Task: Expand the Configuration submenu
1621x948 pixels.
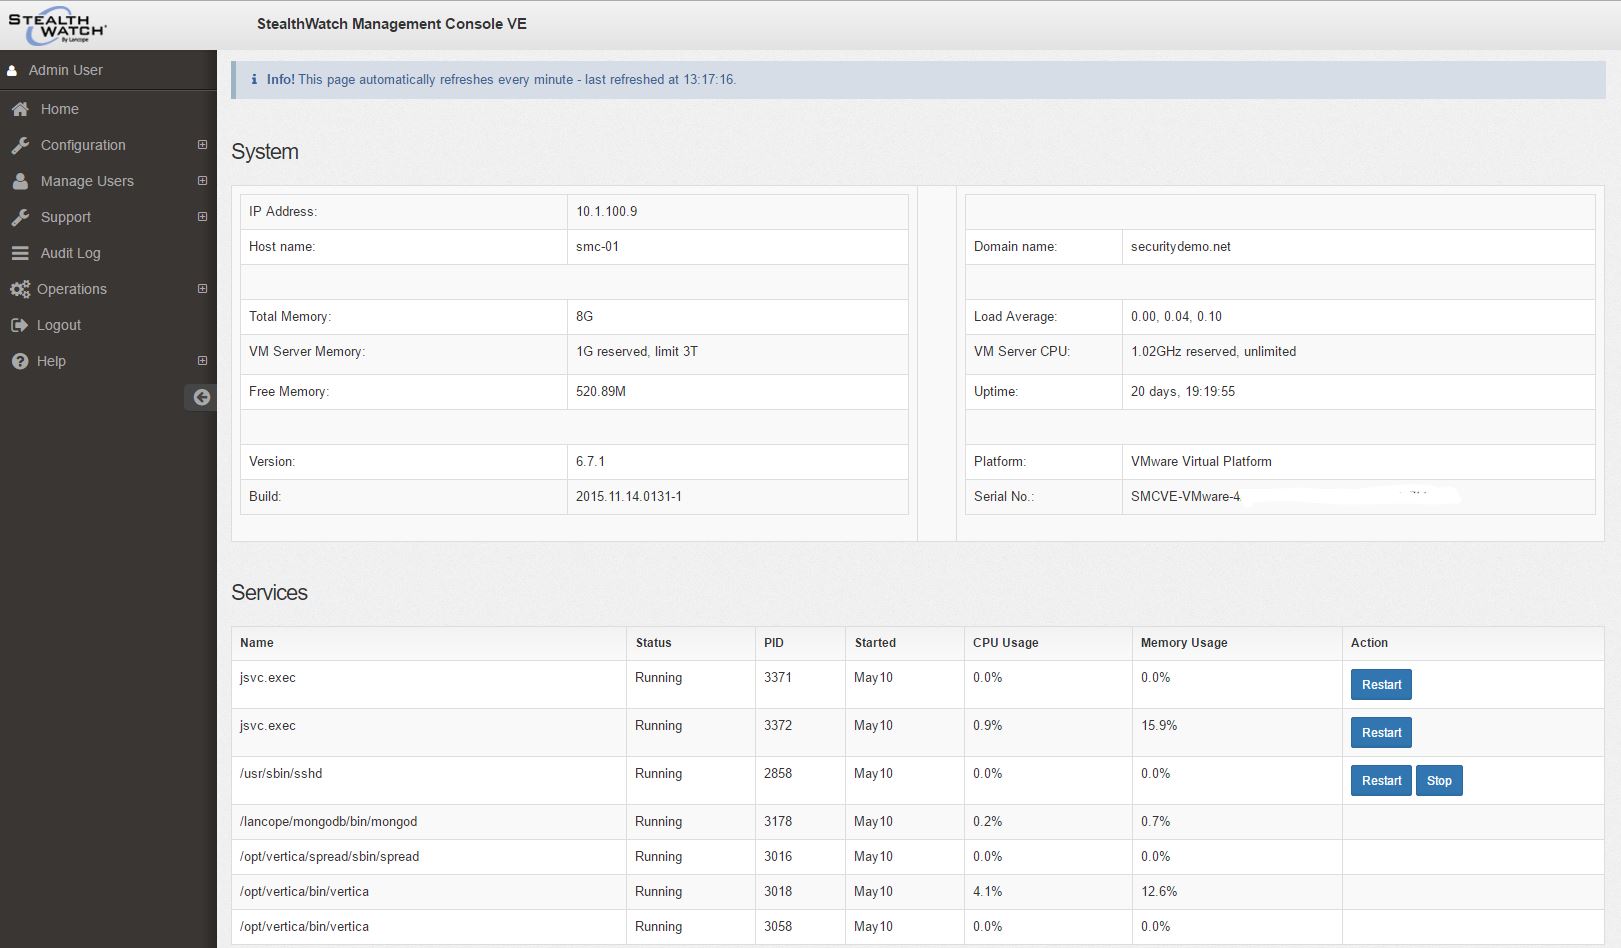Action: (202, 145)
